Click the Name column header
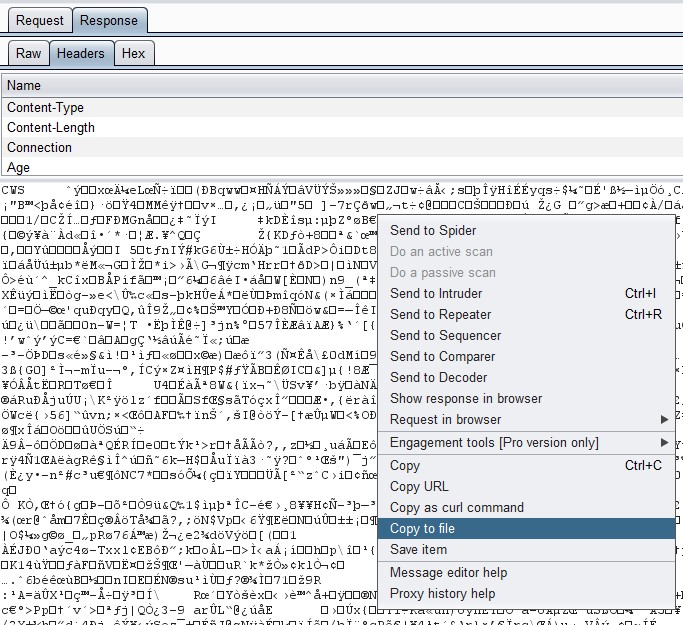 point(342,85)
